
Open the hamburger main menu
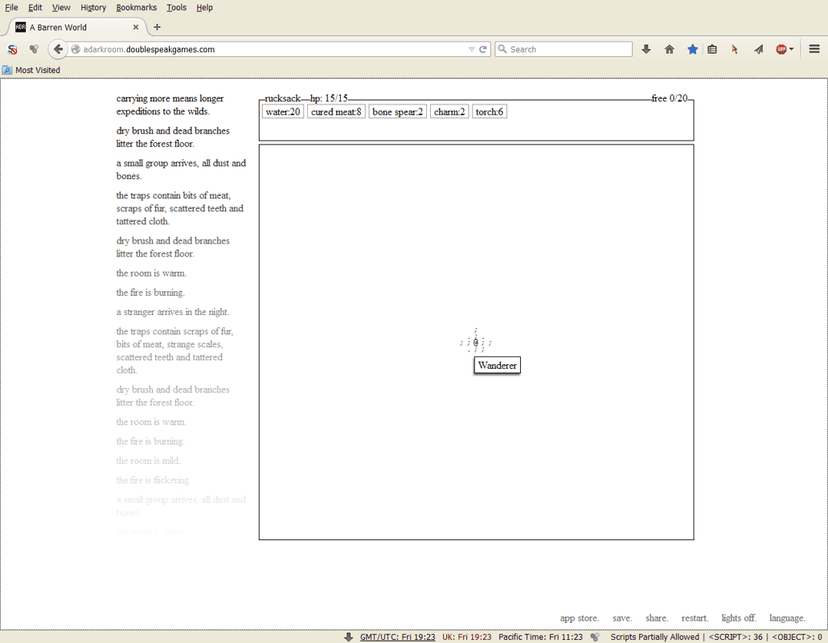click(814, 49)
